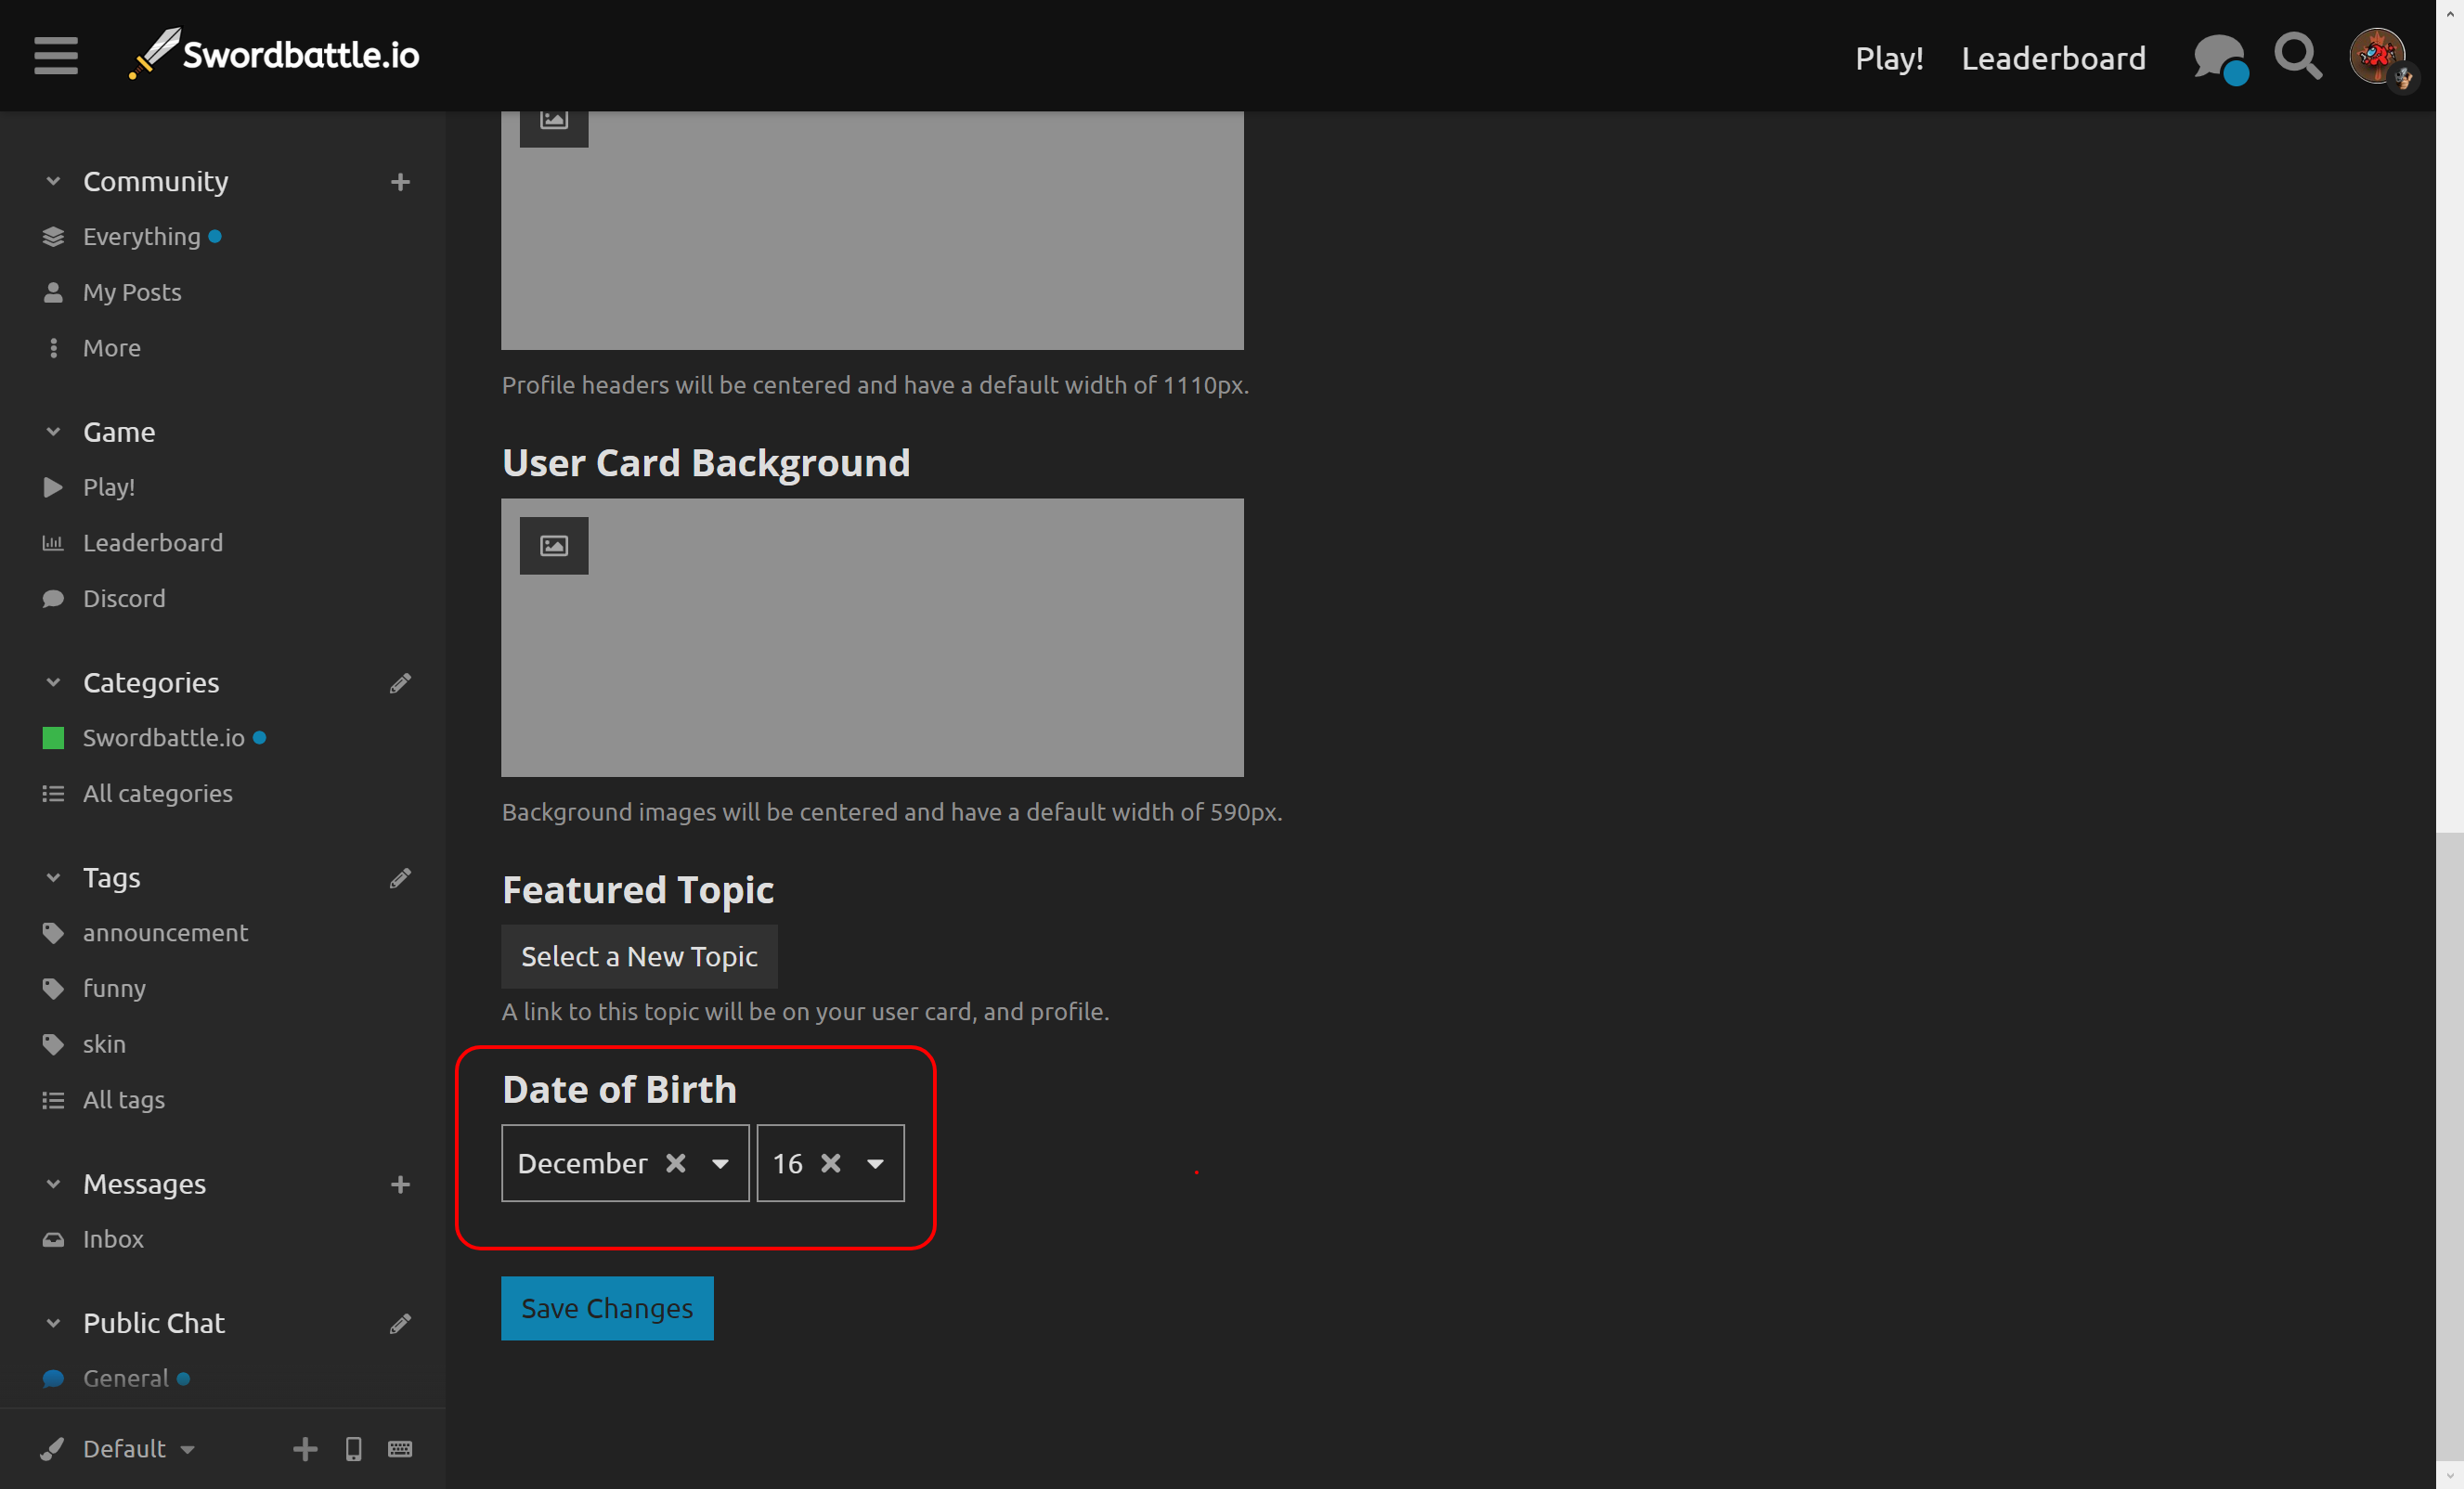Toggle the mobile view icon in footer
The height and width of the screenshot is (1489, 2464).
[x=353, y=1449]
